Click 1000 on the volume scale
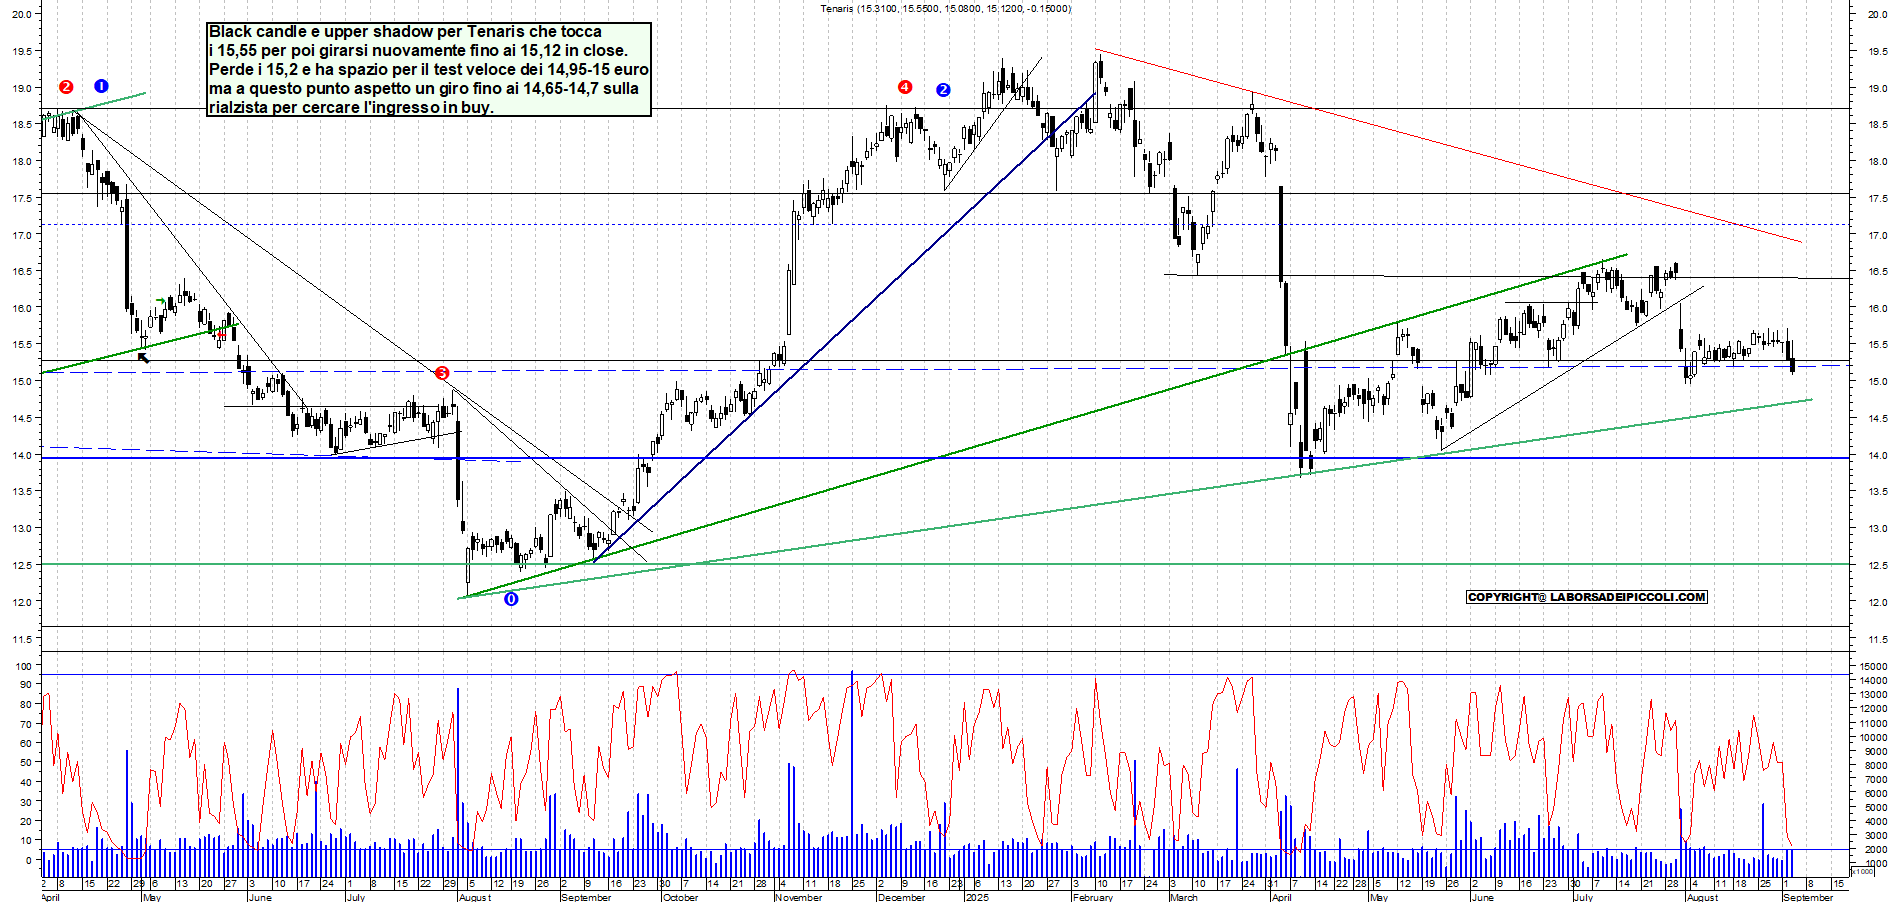Screen dimensions: 1890x902 coord(1876,863)
